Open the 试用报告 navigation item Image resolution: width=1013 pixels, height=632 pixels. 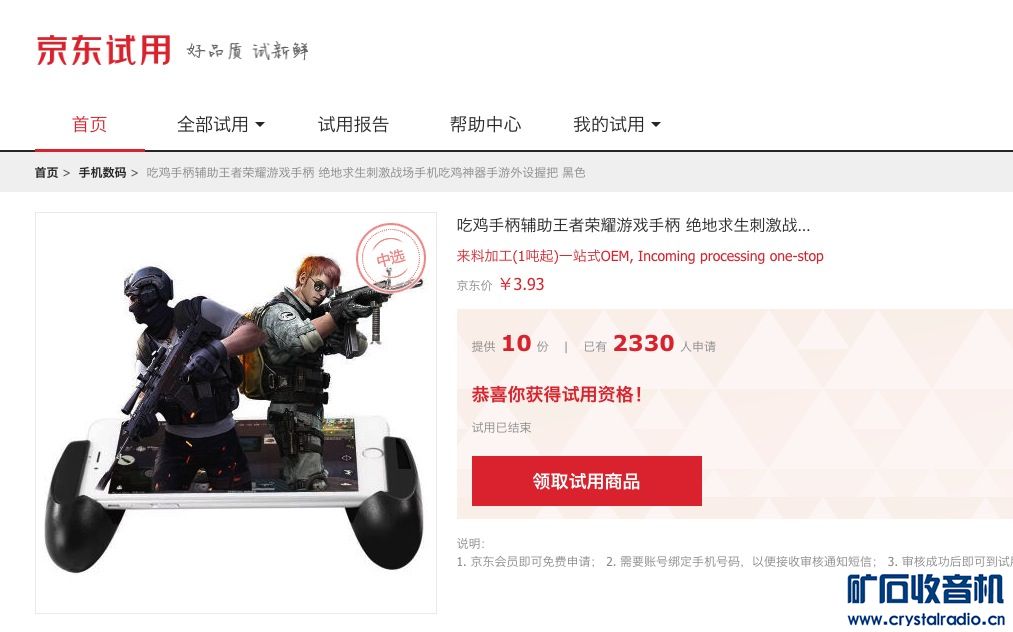353,124
